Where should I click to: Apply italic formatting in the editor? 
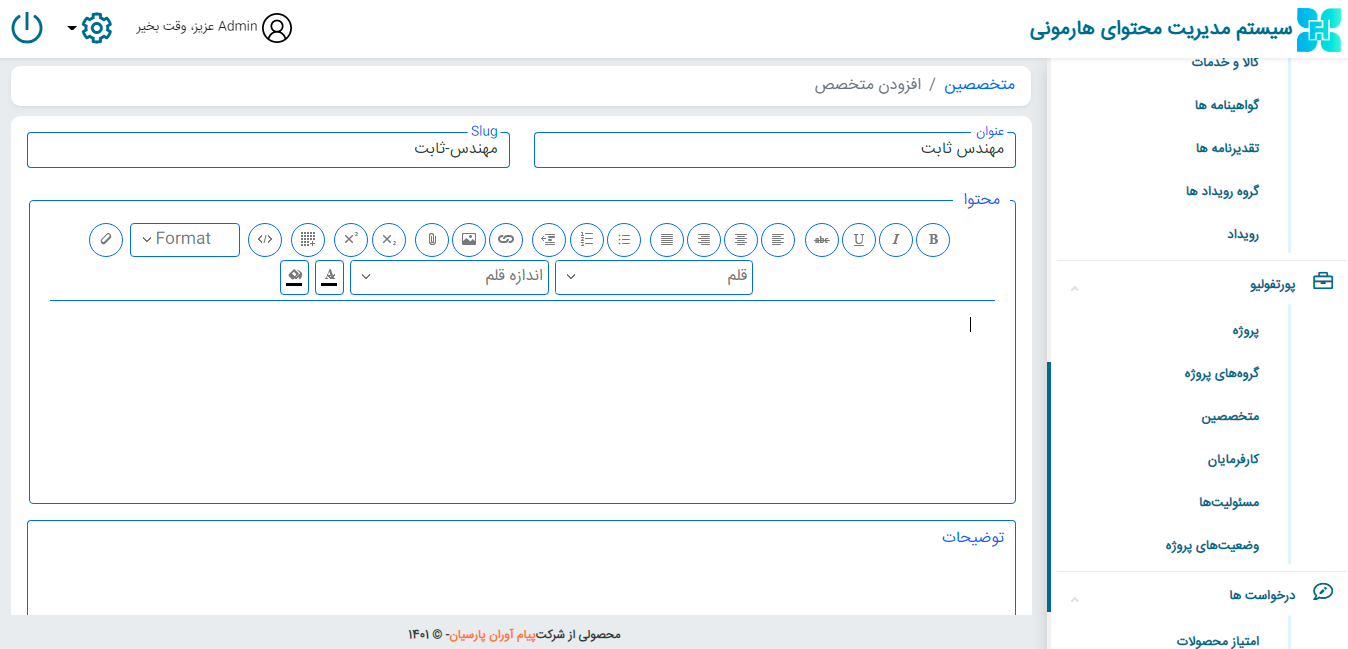896,240
